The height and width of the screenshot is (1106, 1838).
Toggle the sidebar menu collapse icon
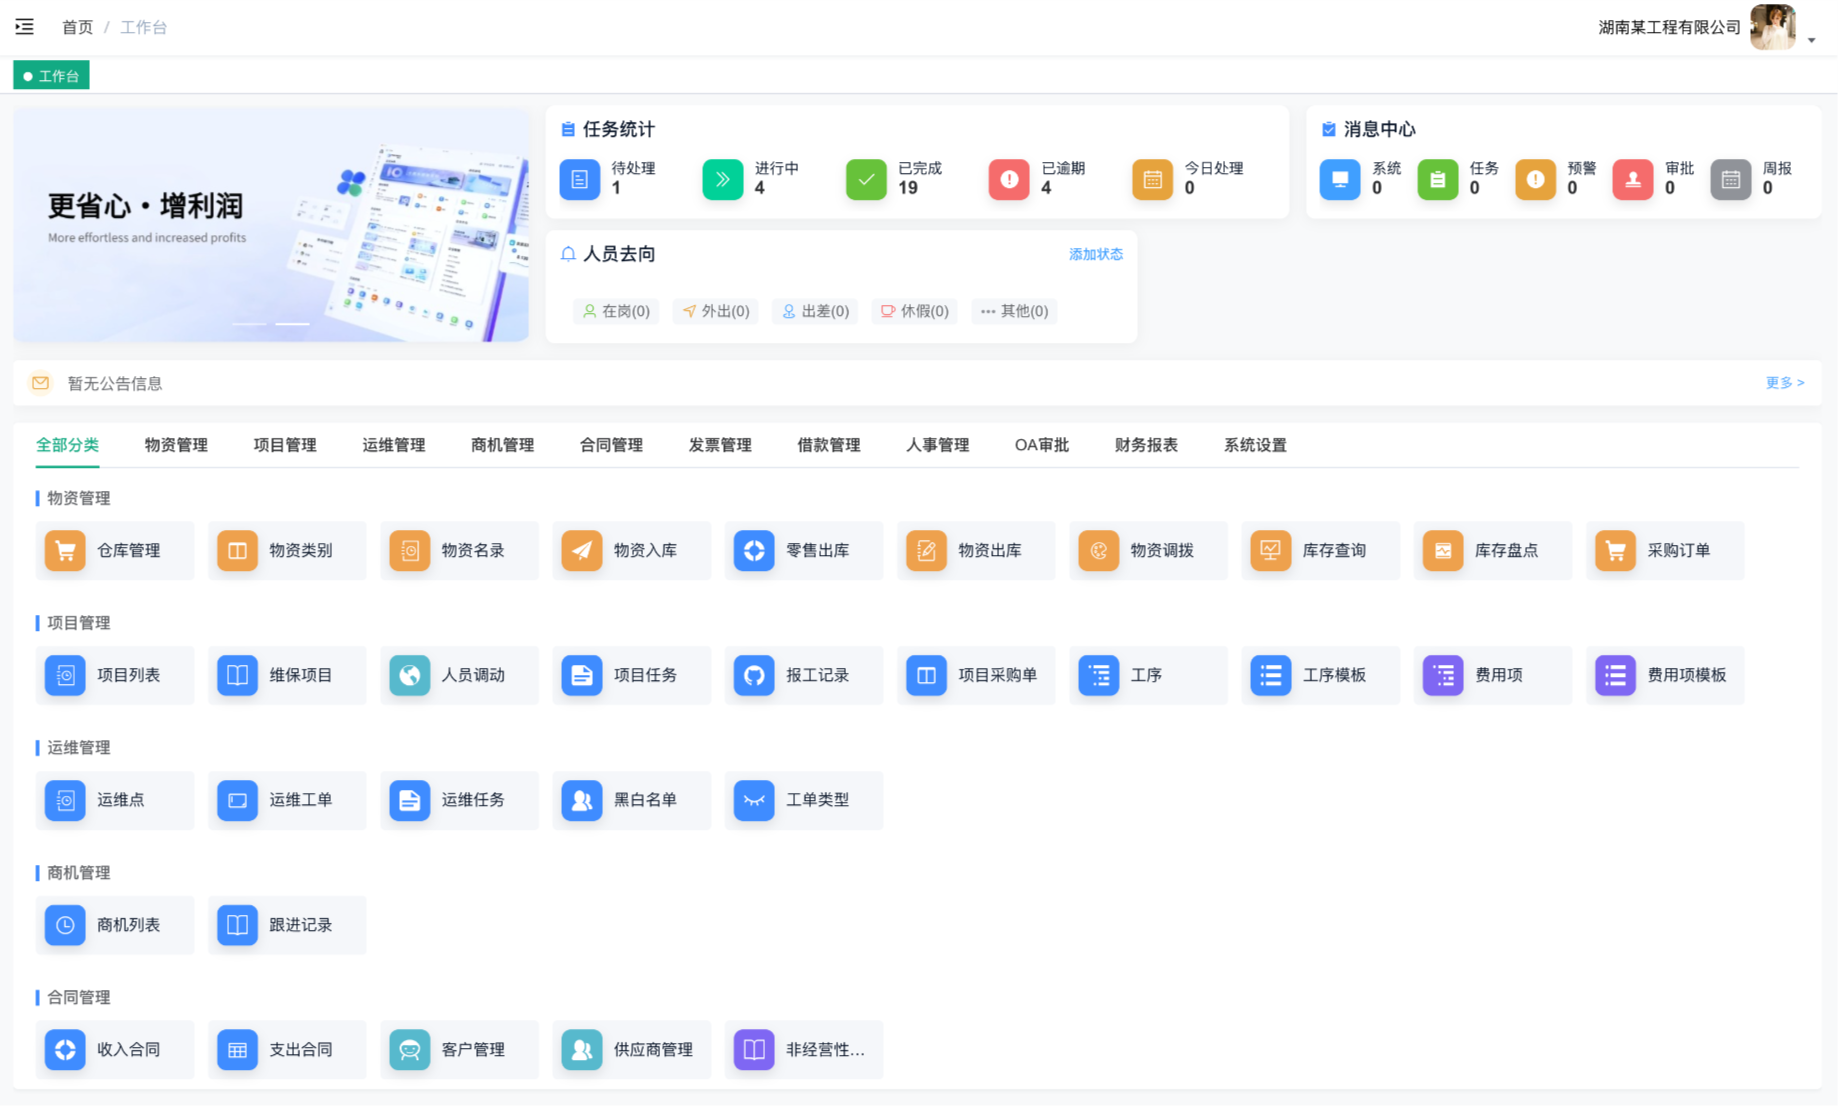click(25, 27)
